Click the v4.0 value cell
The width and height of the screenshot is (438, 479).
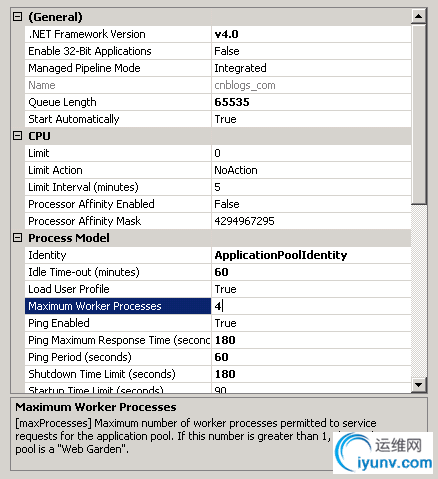pos(311,34)
